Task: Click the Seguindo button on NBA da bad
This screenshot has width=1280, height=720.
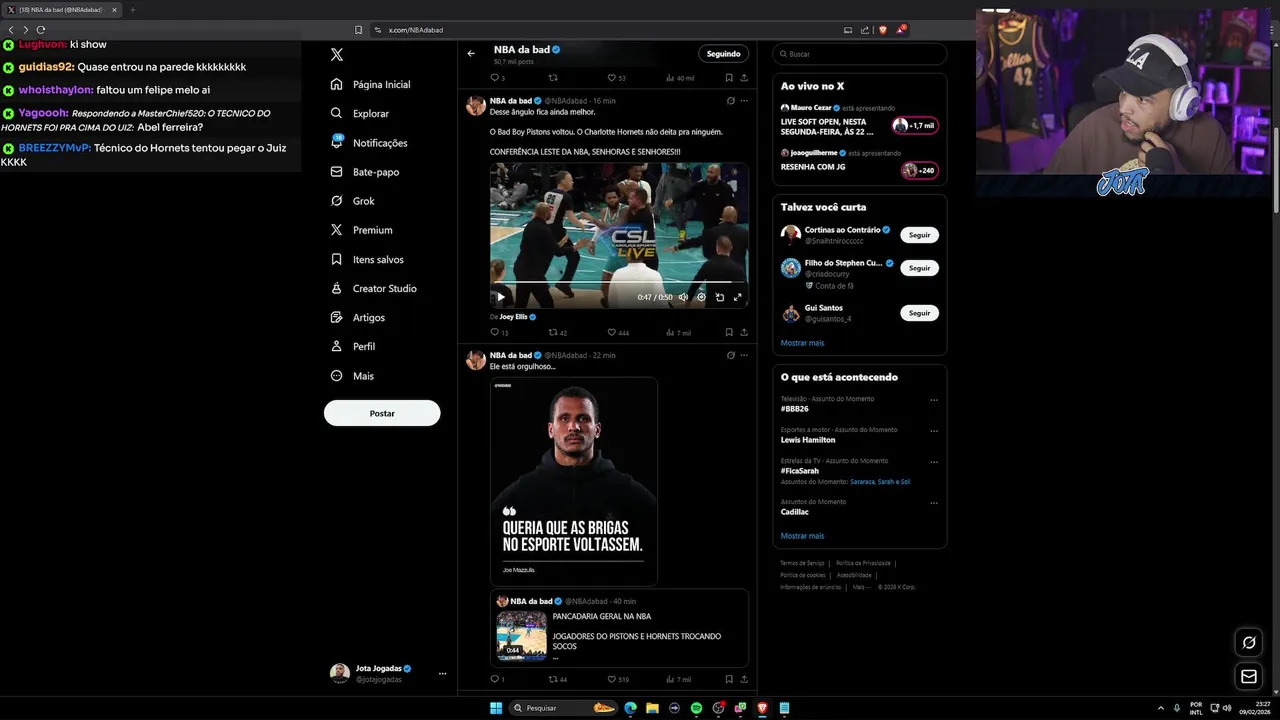Action: coord(723,54)
